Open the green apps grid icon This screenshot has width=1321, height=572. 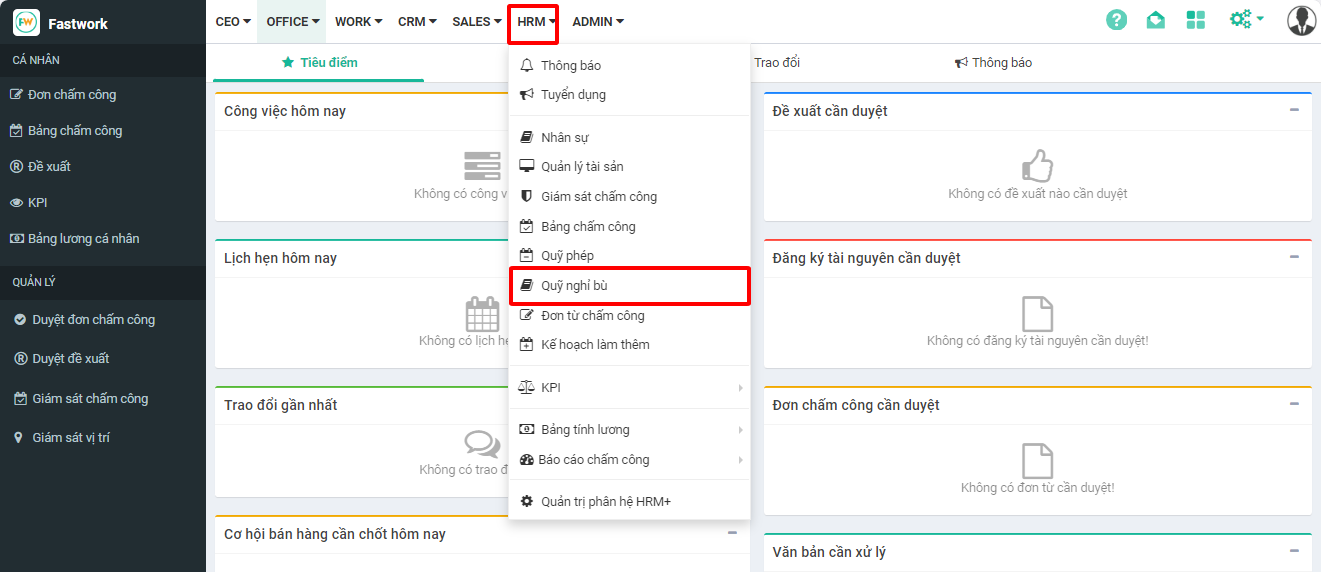tap(1195, 20)
